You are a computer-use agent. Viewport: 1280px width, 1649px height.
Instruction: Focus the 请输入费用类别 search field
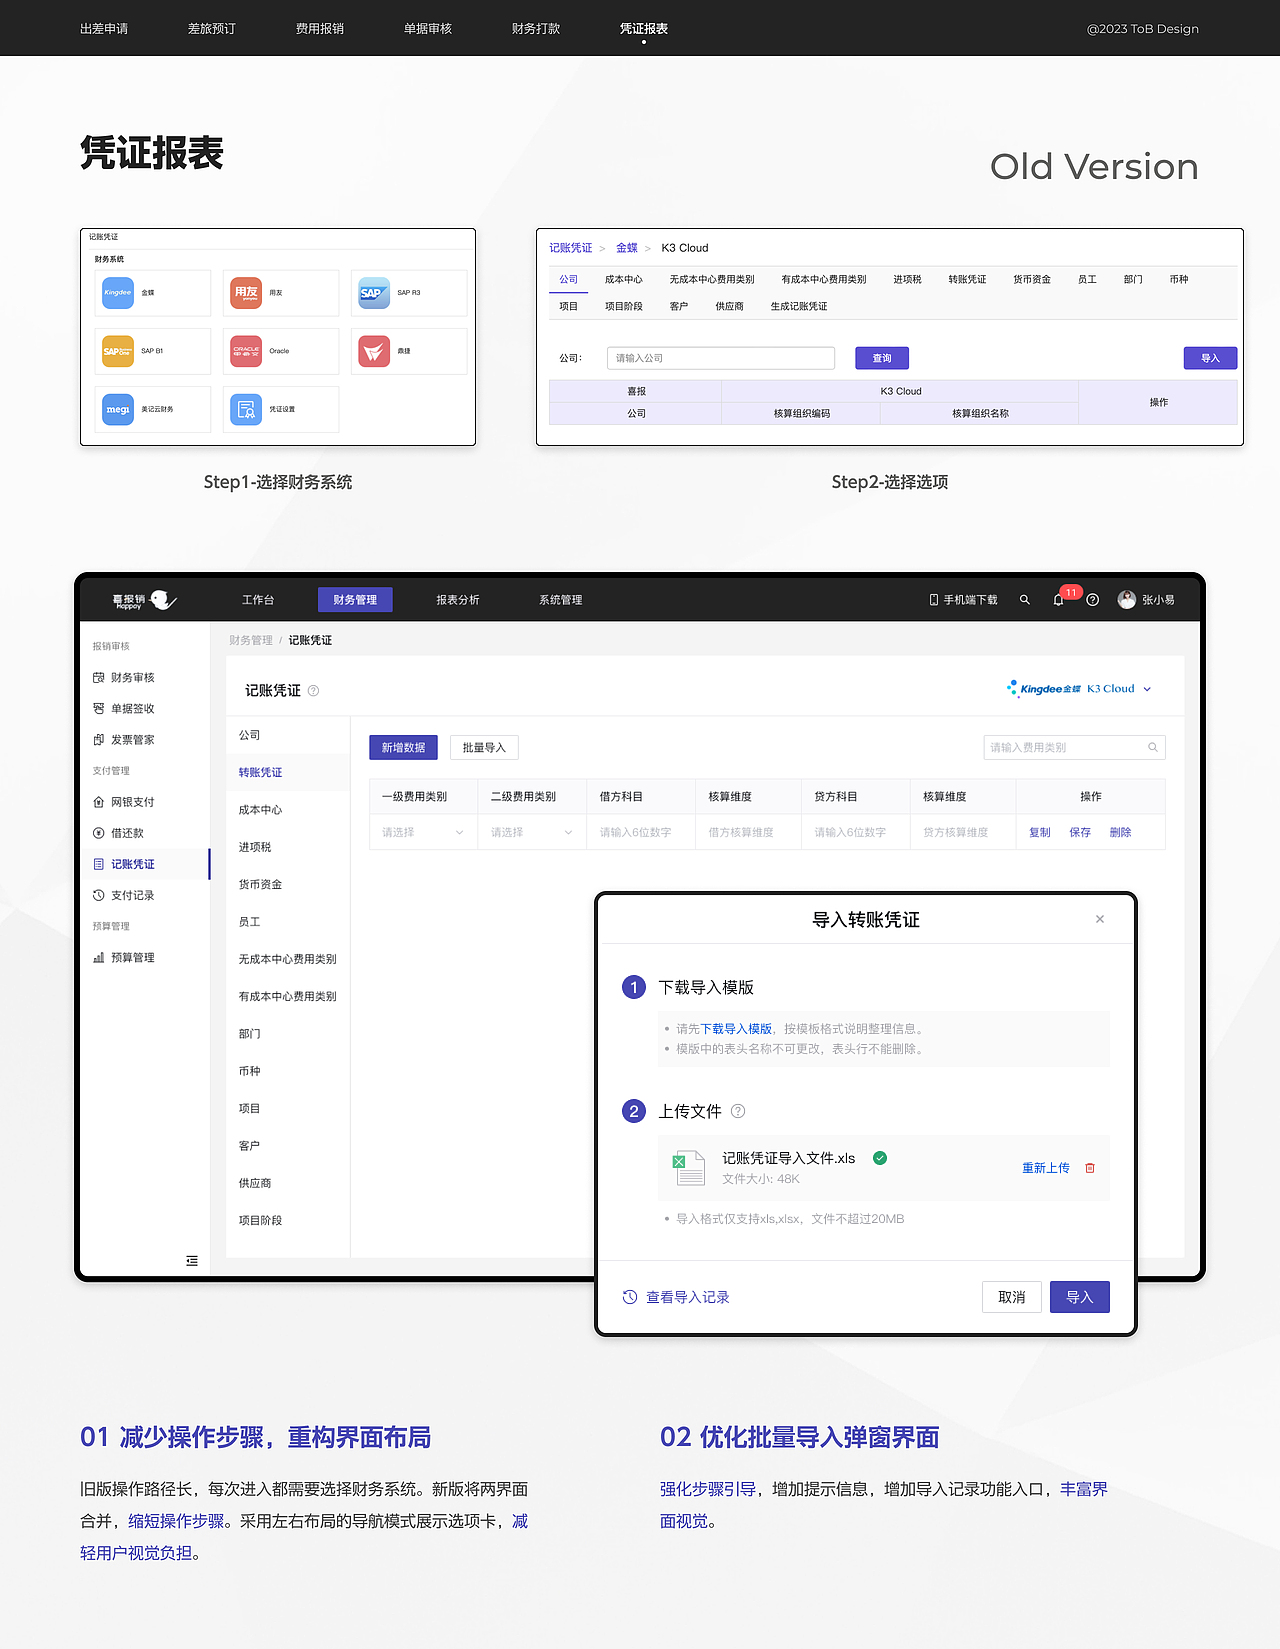click(1074, 747)
